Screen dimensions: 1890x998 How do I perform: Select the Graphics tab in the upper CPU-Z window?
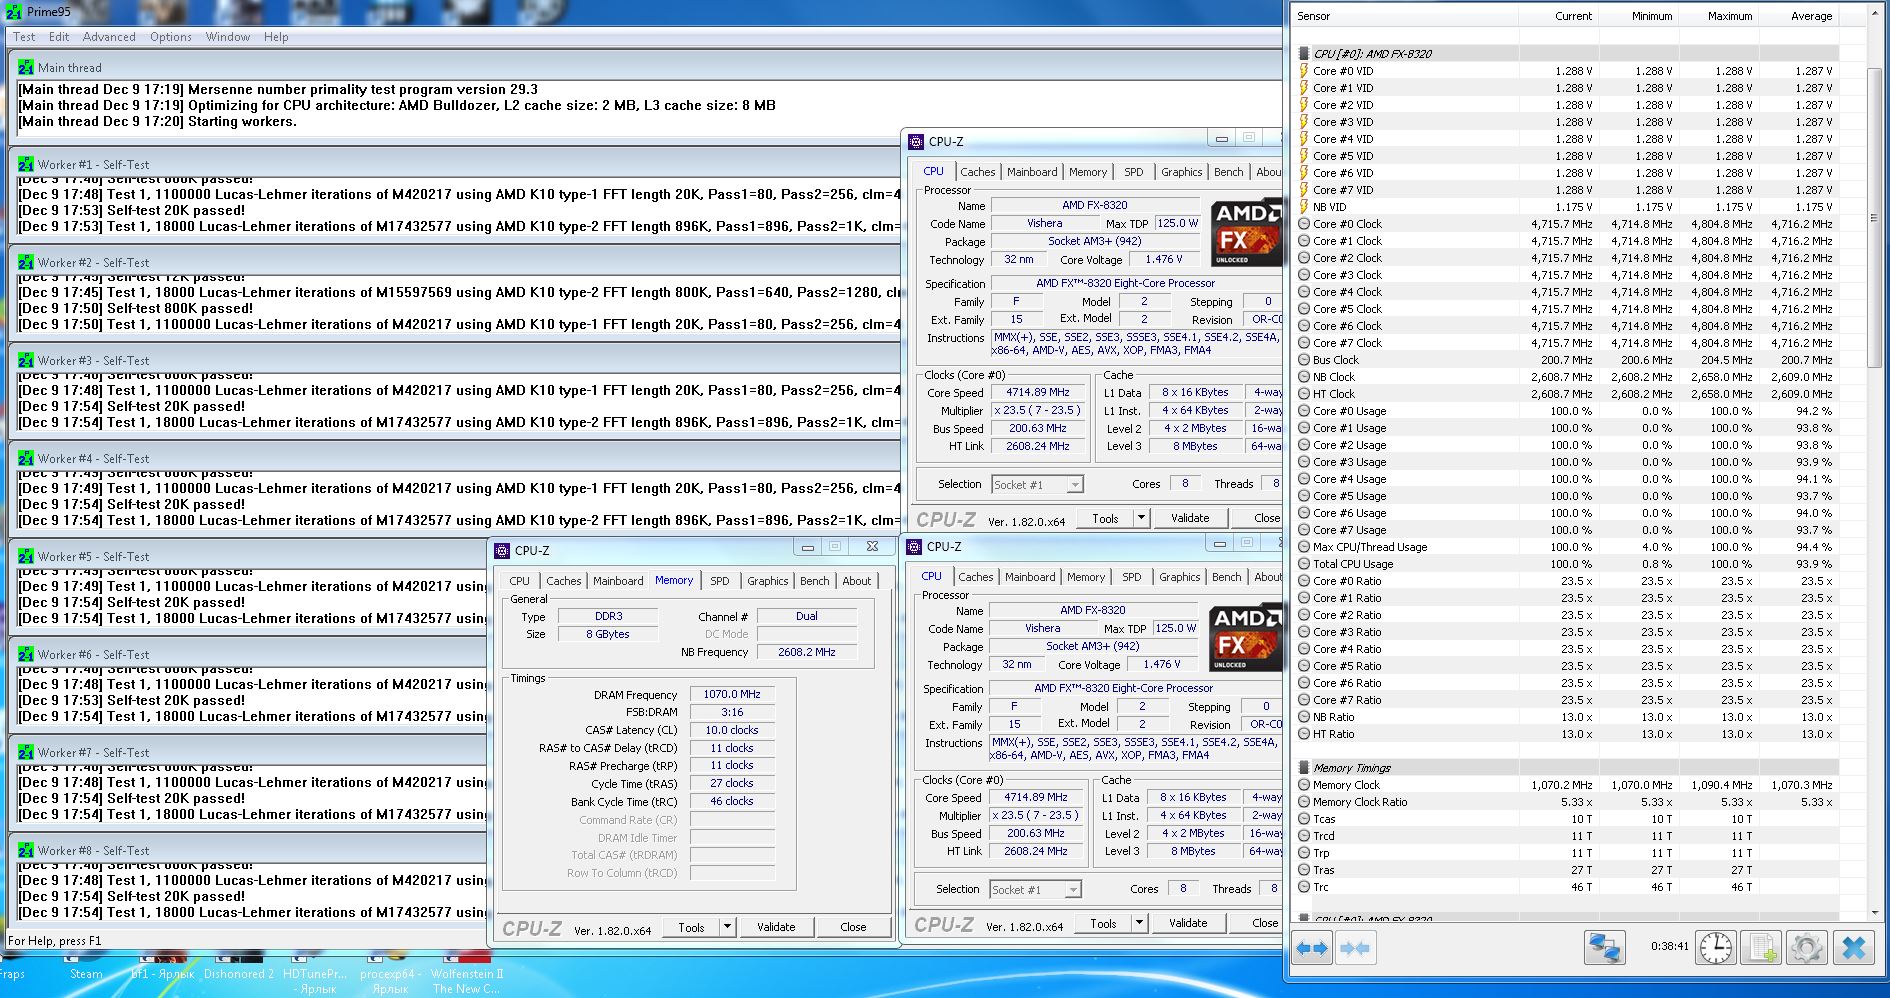(1182, 172)
